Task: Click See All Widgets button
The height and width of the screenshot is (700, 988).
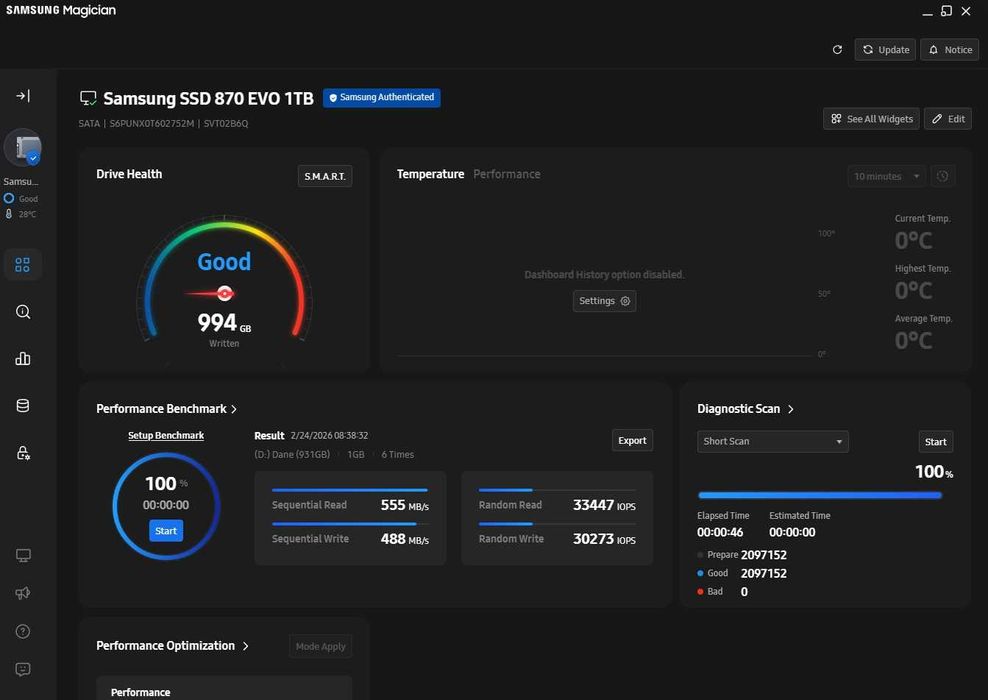Action: click(x=871, y=118)
